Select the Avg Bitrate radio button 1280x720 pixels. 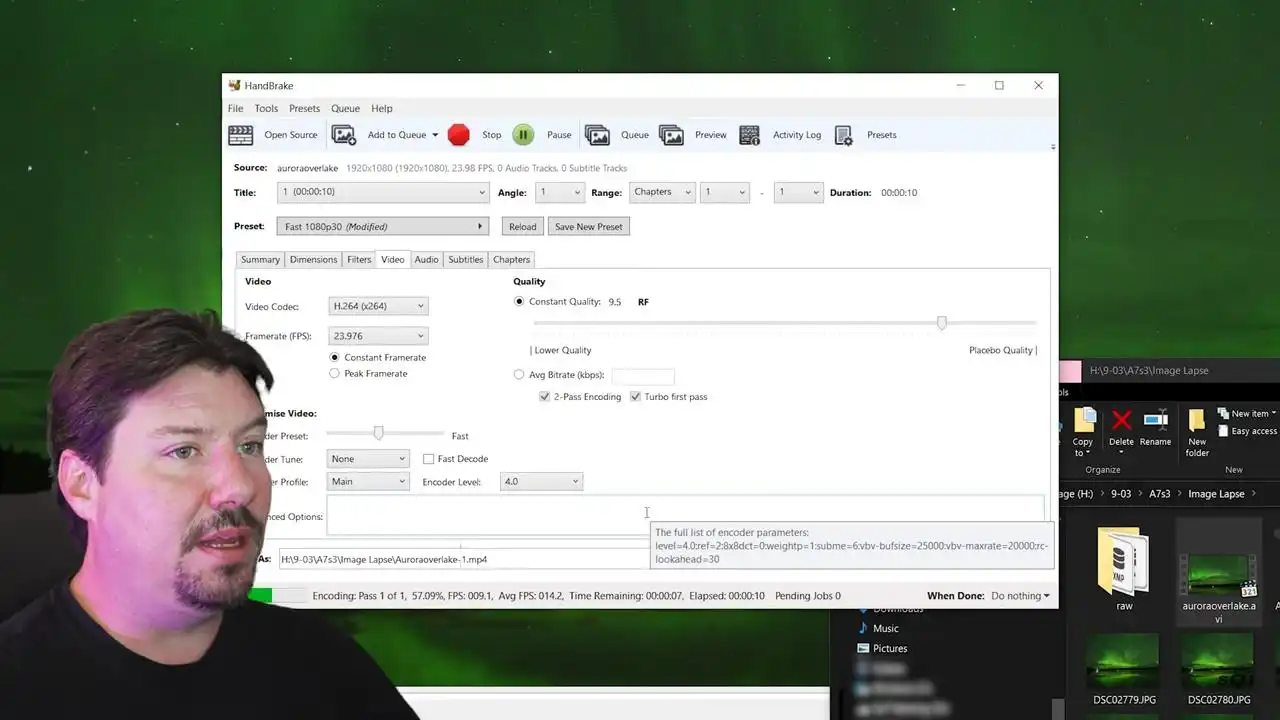point(519,375)
